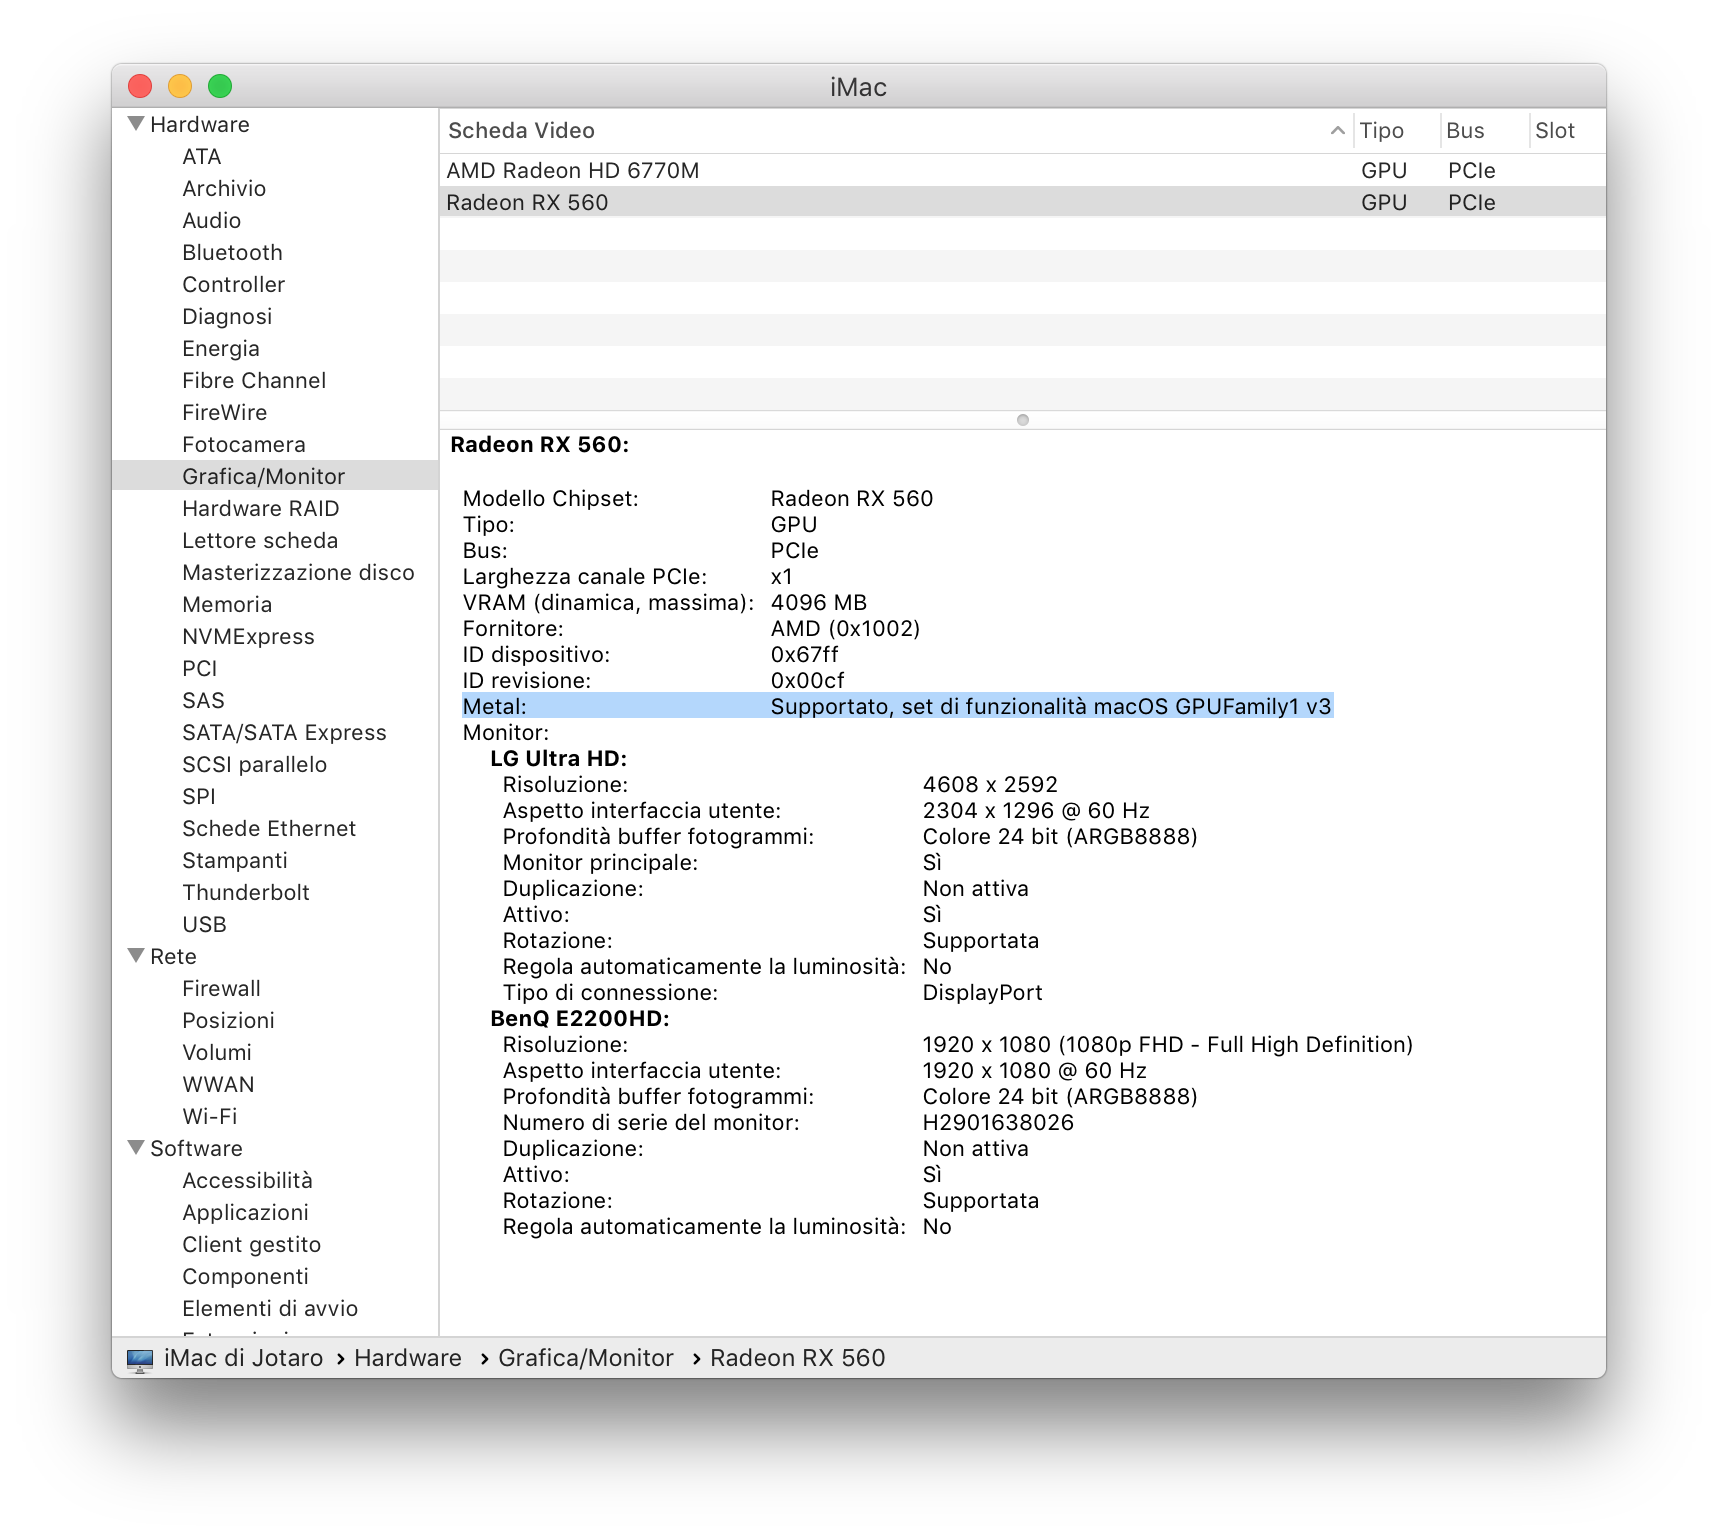
Task: Open the Diagnosi category
Action: (x=227, y=317)
